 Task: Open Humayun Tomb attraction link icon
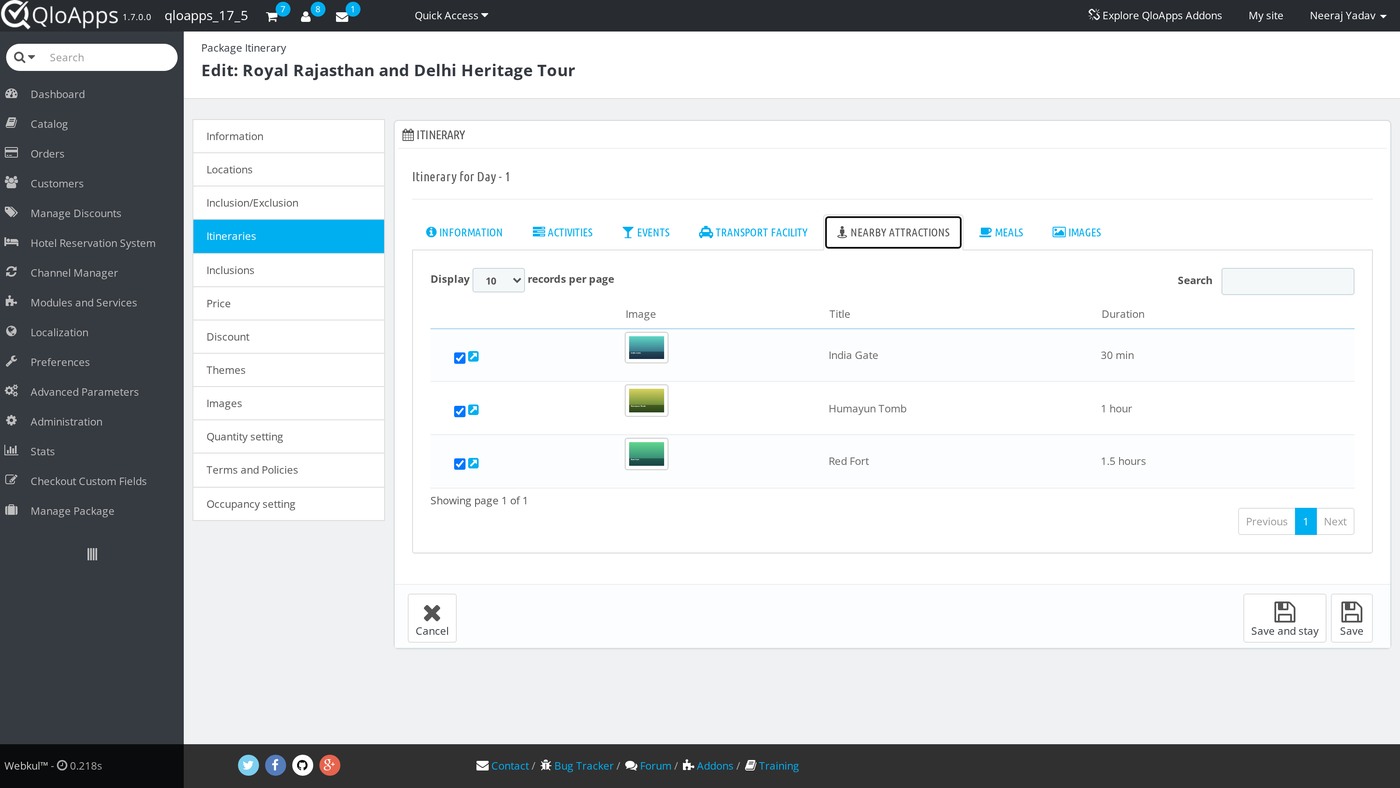pos(474,410)
